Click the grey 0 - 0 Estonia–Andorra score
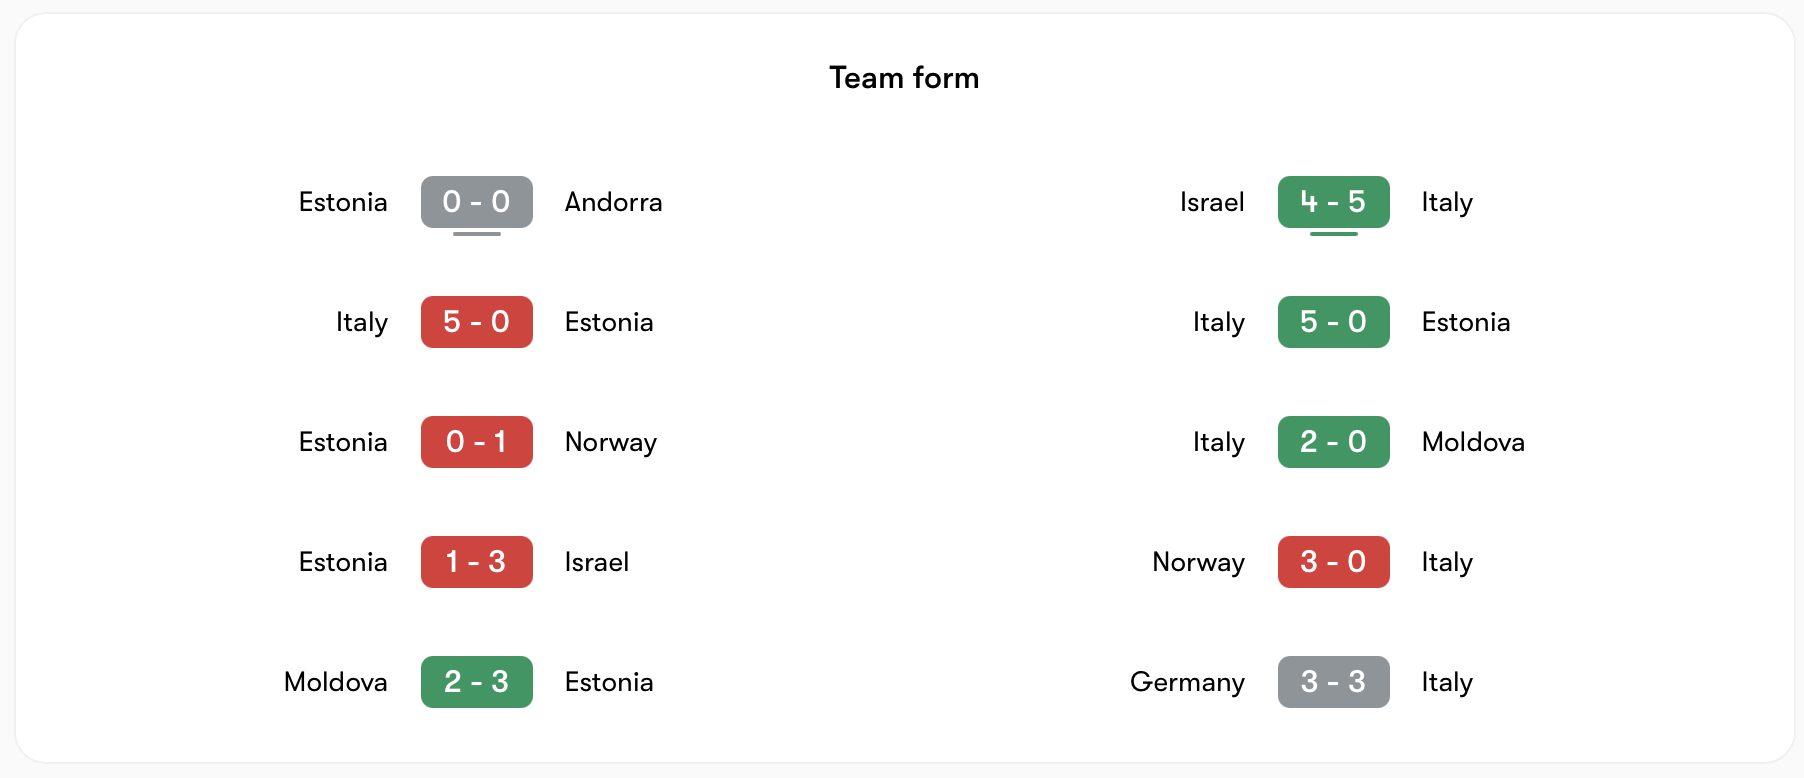The height and width of the screenshot is (778, 1804). click(x=476, y=202)
